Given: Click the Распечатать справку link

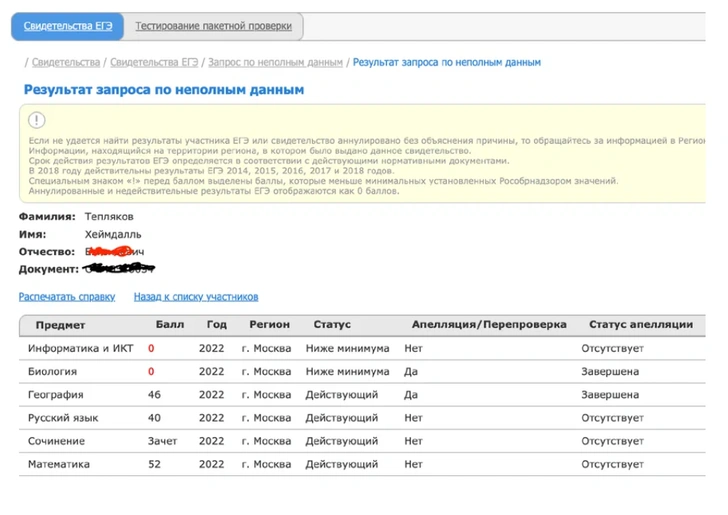Looking at the screenshot, I should (x=67, y=297).
